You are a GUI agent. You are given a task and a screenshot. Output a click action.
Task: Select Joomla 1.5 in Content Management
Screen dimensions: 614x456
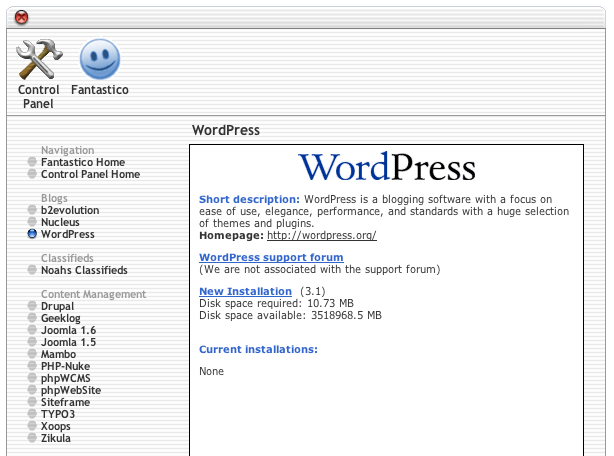[x=68, y=343]
